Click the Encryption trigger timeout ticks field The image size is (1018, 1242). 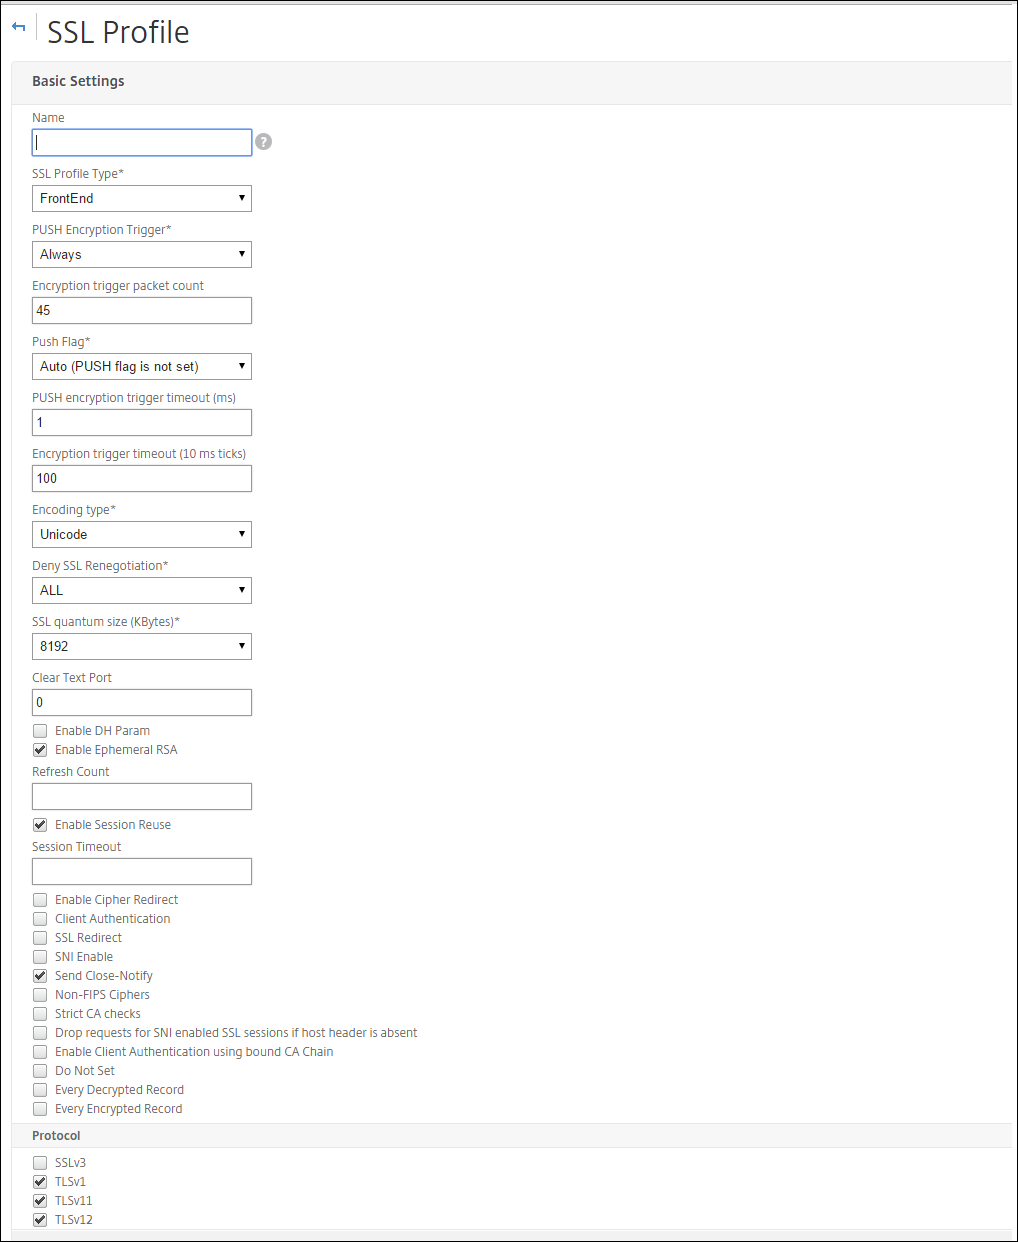pyautogui.click(x=142, y=478)
